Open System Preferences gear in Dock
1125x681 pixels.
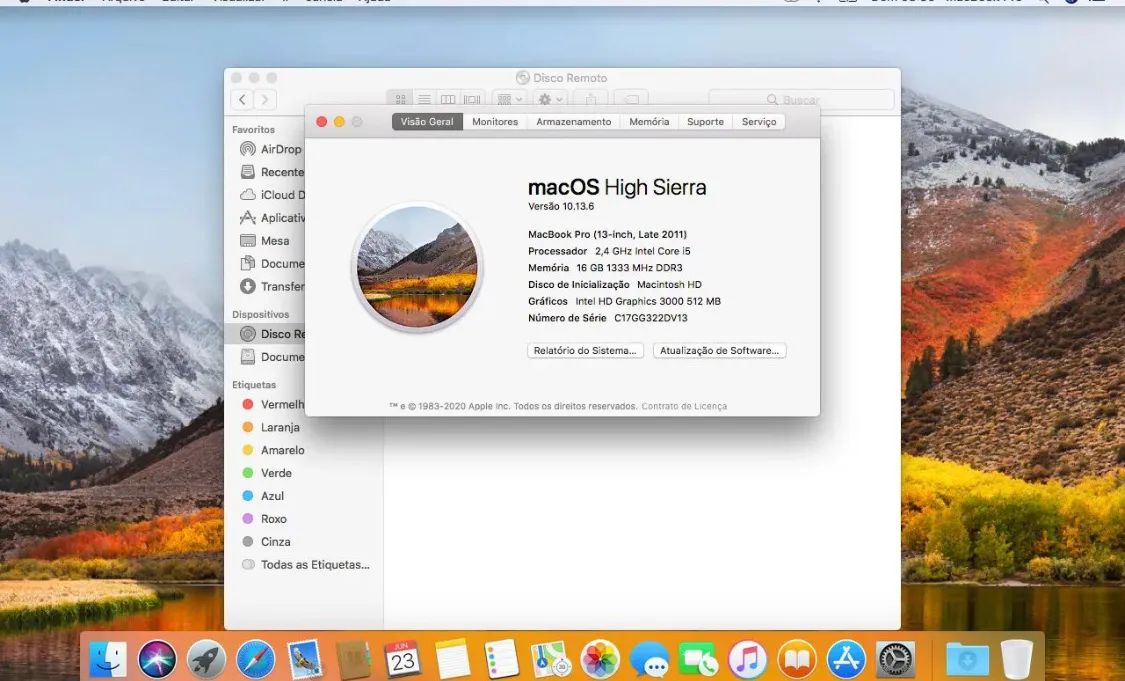tap(895, 659)
